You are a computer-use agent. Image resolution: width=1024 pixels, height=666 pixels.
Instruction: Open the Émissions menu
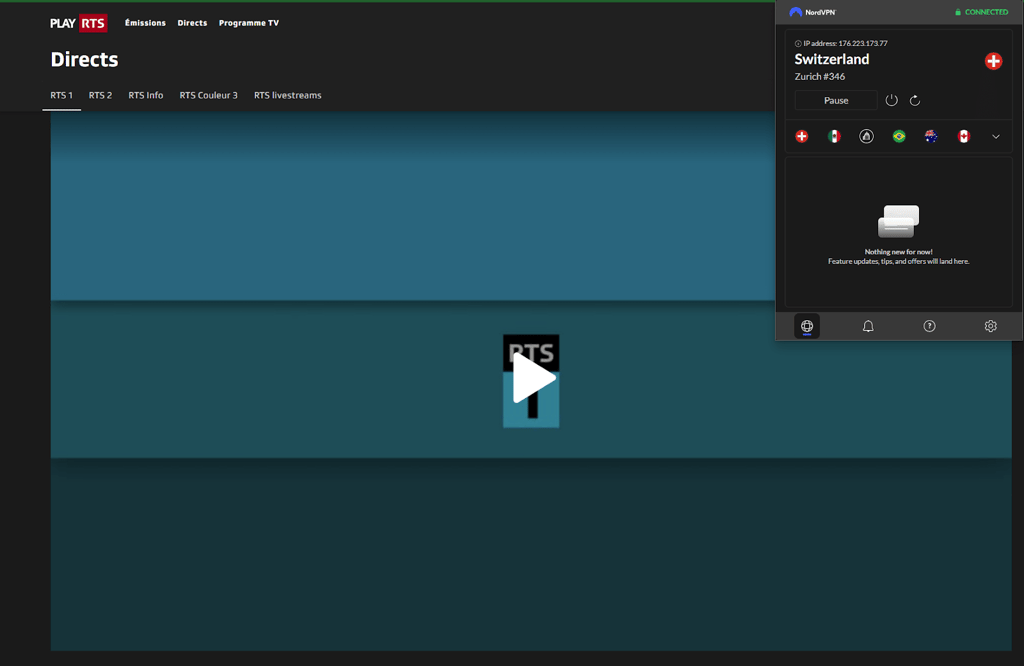145,23
